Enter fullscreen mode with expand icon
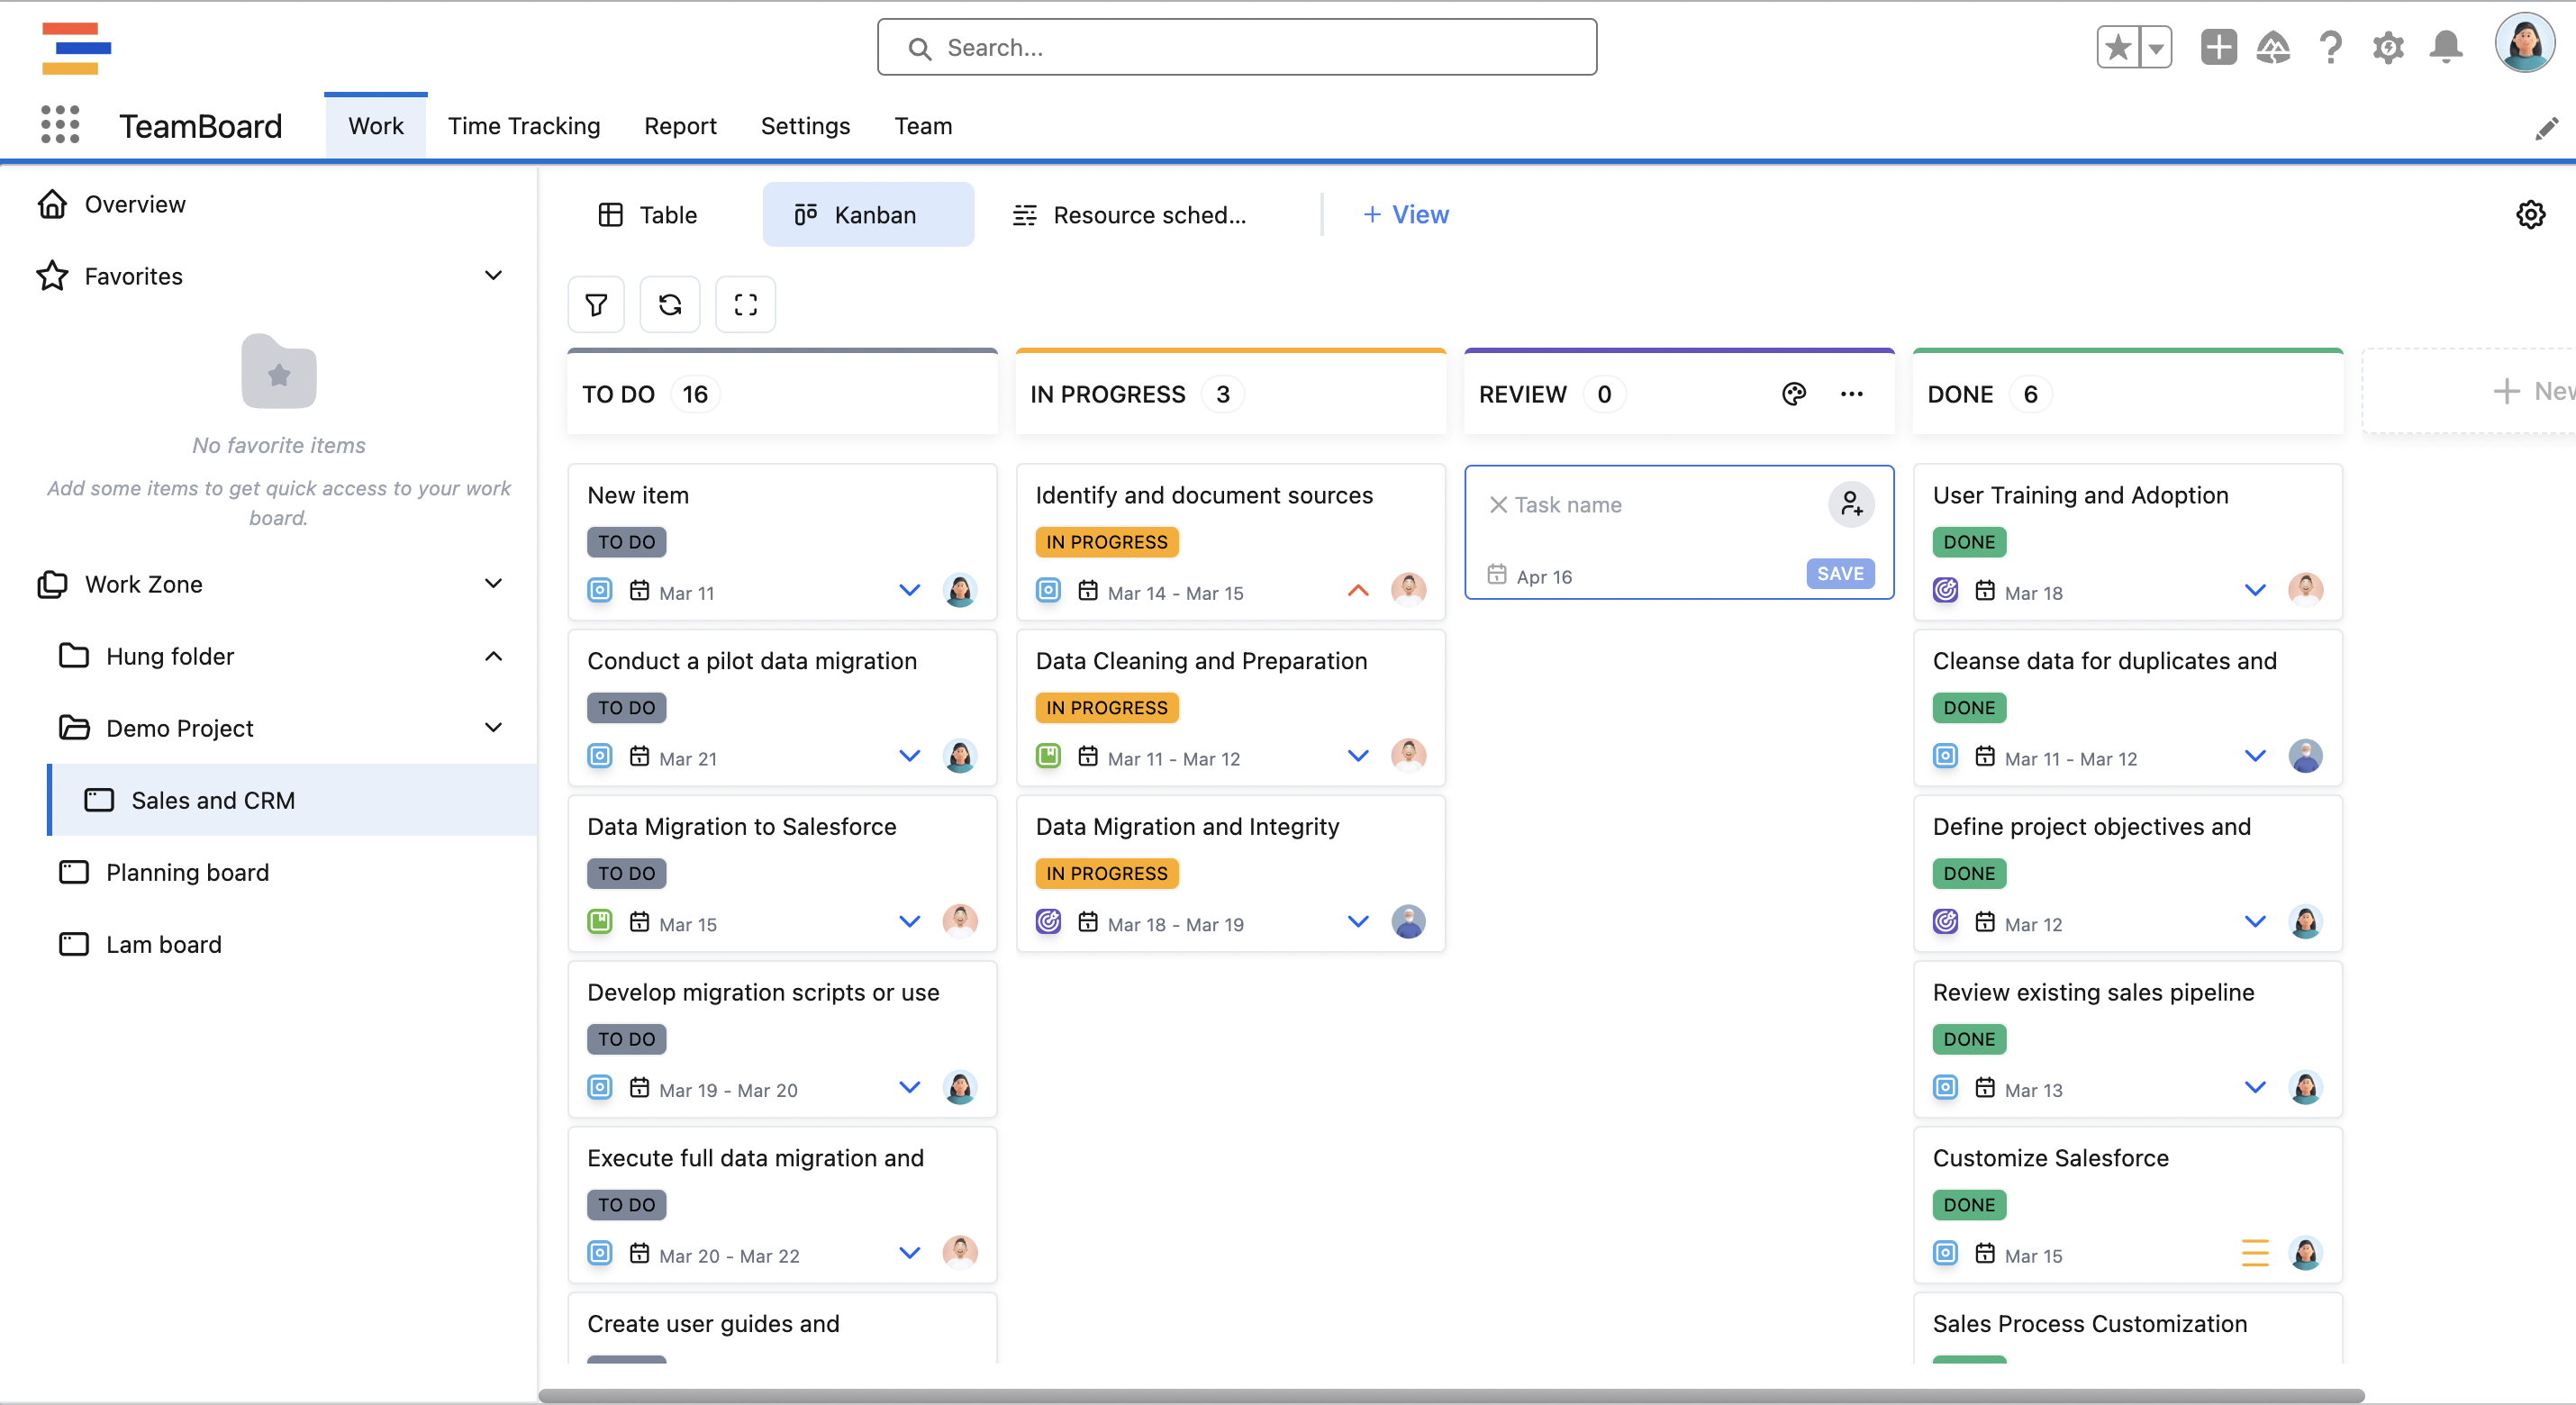Viewport: 2576px width, 1405px height. click(745, 304)
